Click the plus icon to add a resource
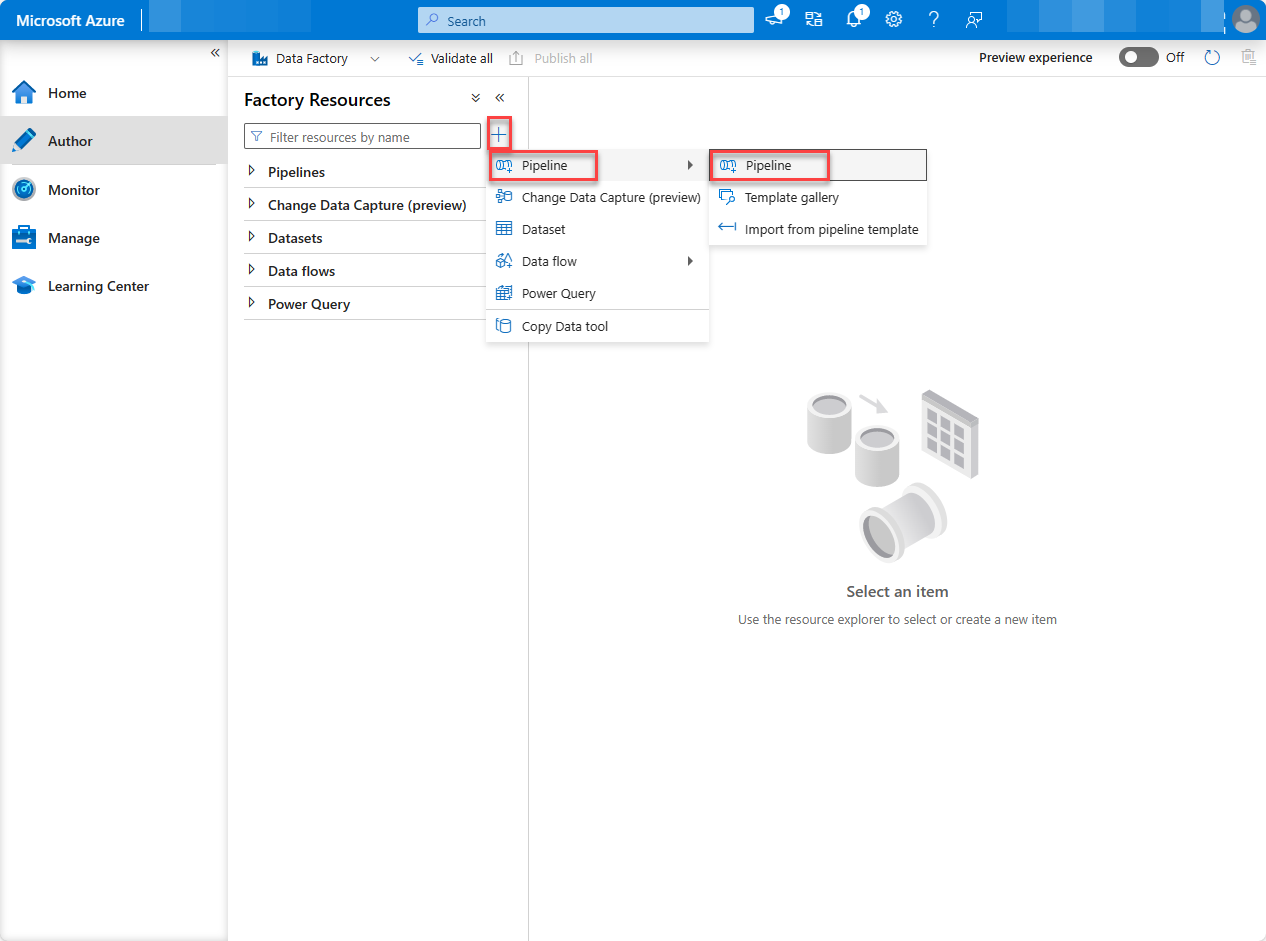 coord(498,133)
